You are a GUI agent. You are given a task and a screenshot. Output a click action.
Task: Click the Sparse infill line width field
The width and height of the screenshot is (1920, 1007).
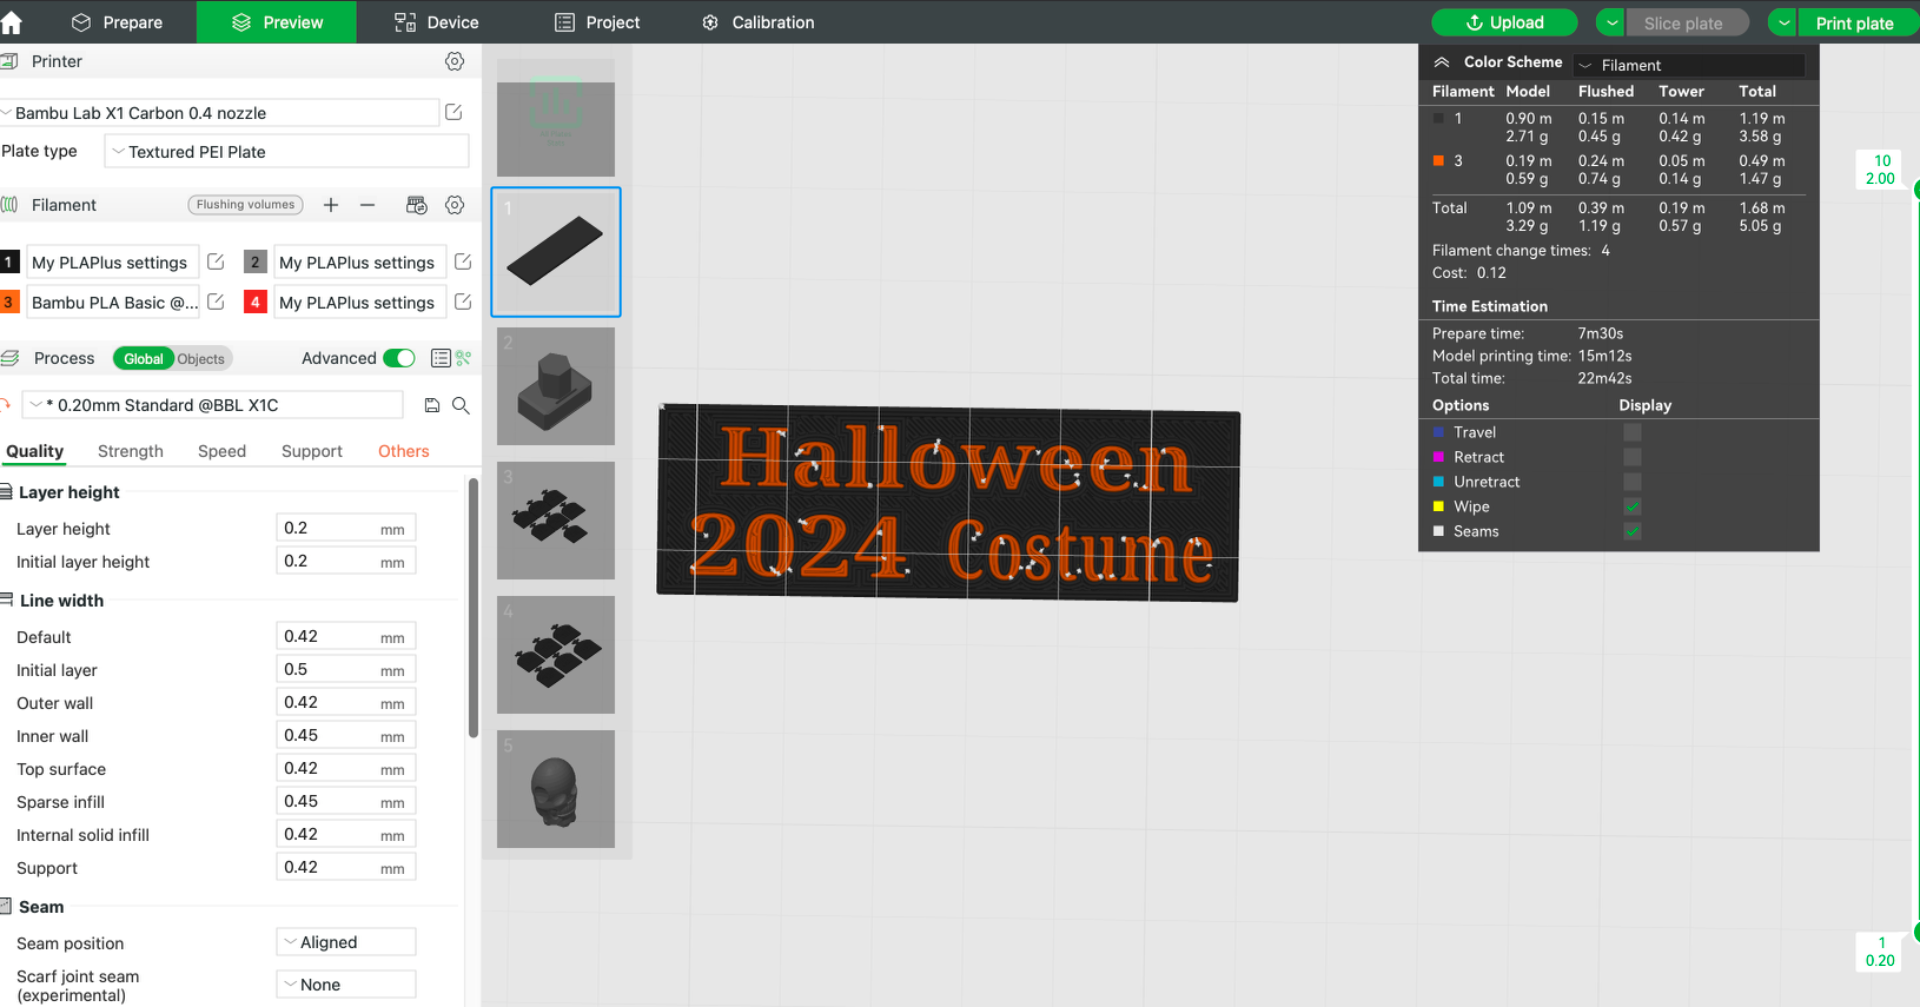[x=346, y=801]
